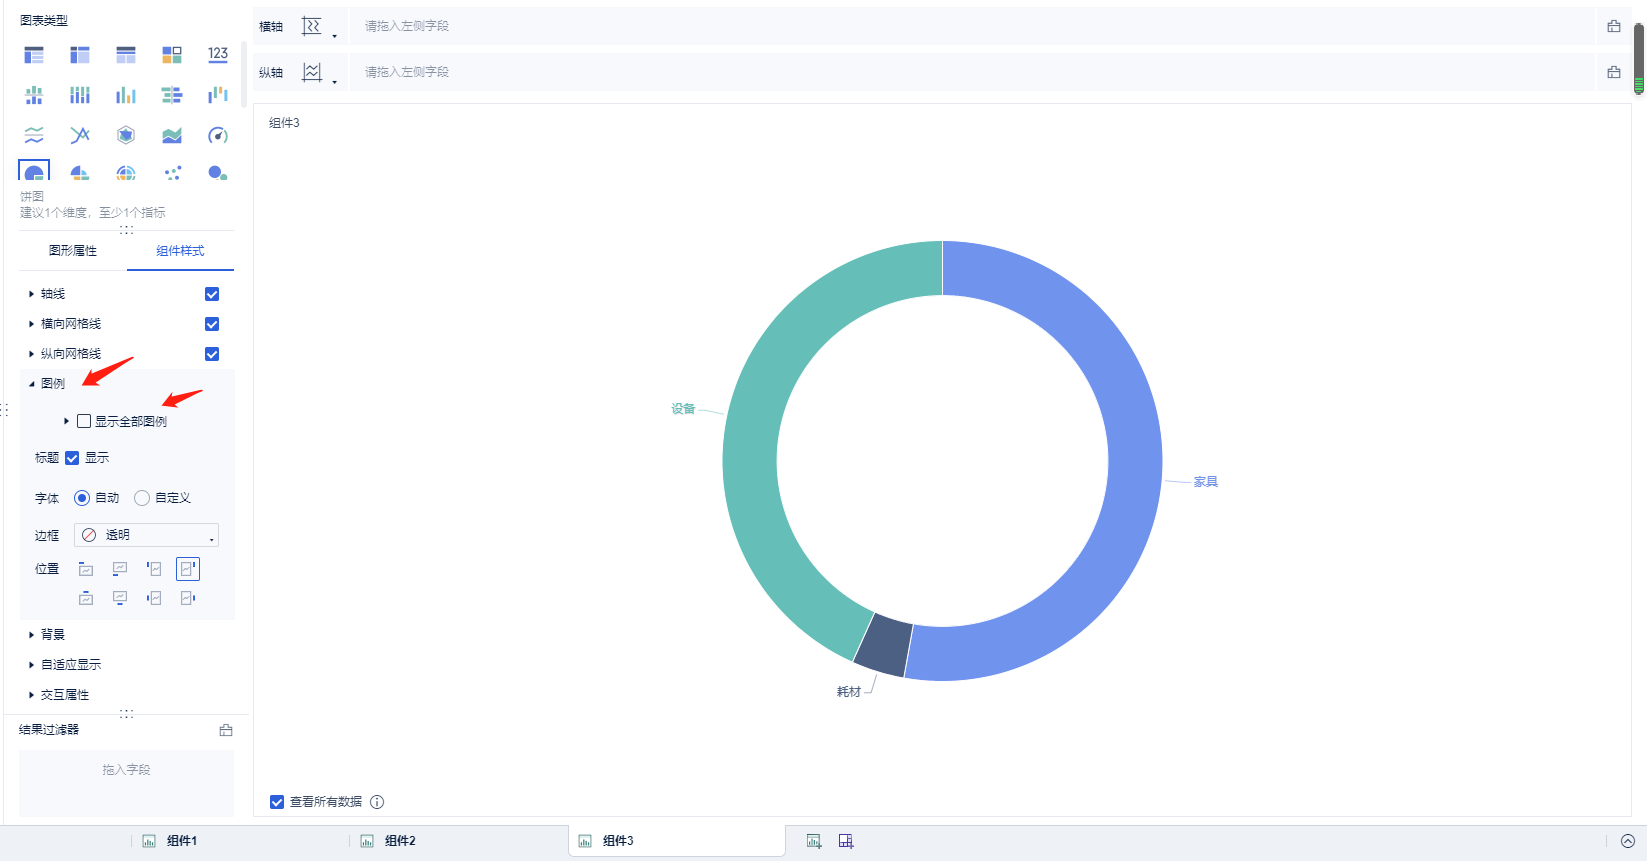Select the 123 KPI indicator card type

(218, 55)
